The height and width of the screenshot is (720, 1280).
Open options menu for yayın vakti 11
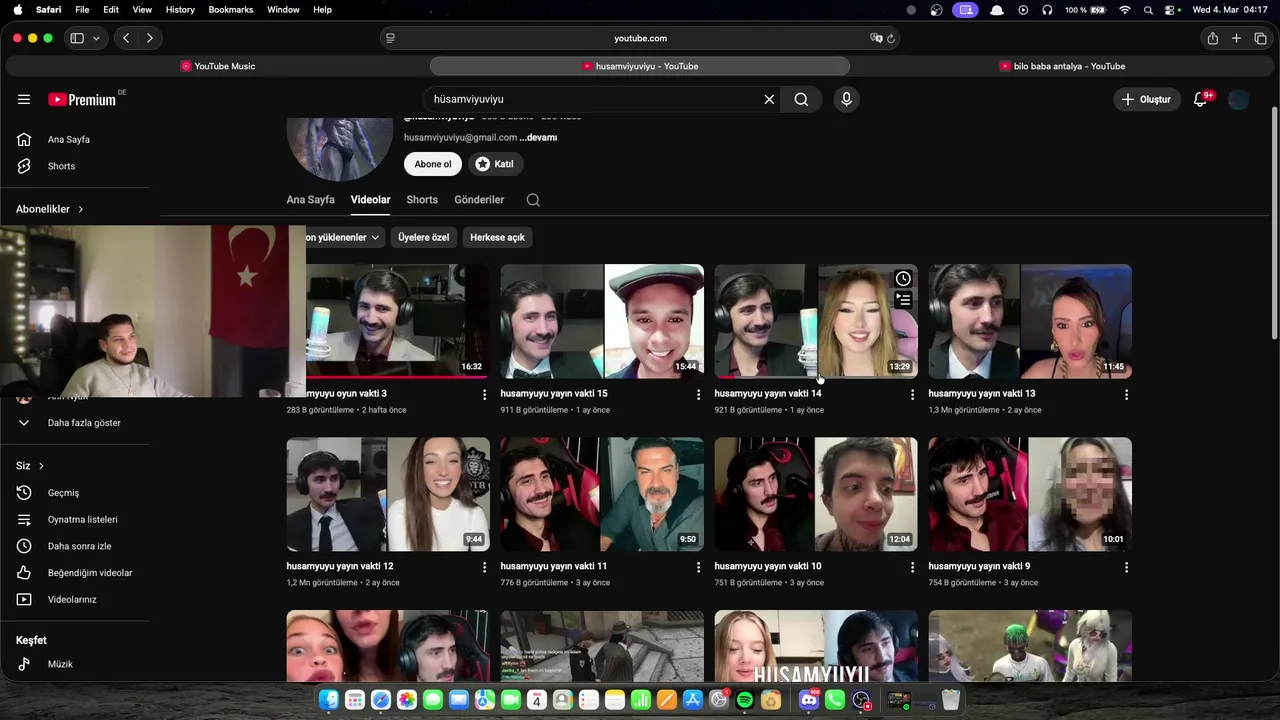pyautogui.click(x=698, y=567)
